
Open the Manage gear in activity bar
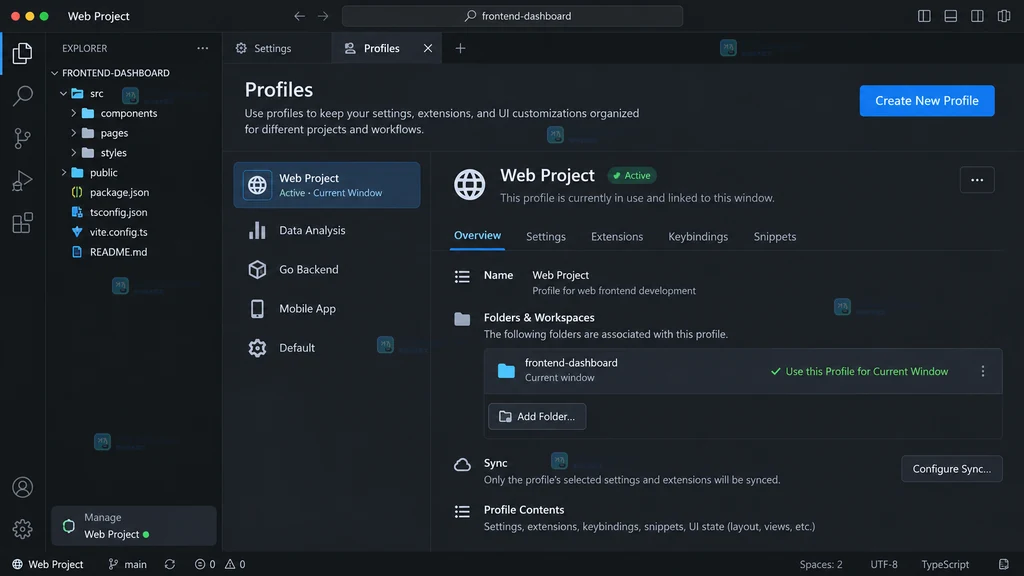tap(22, 529)
